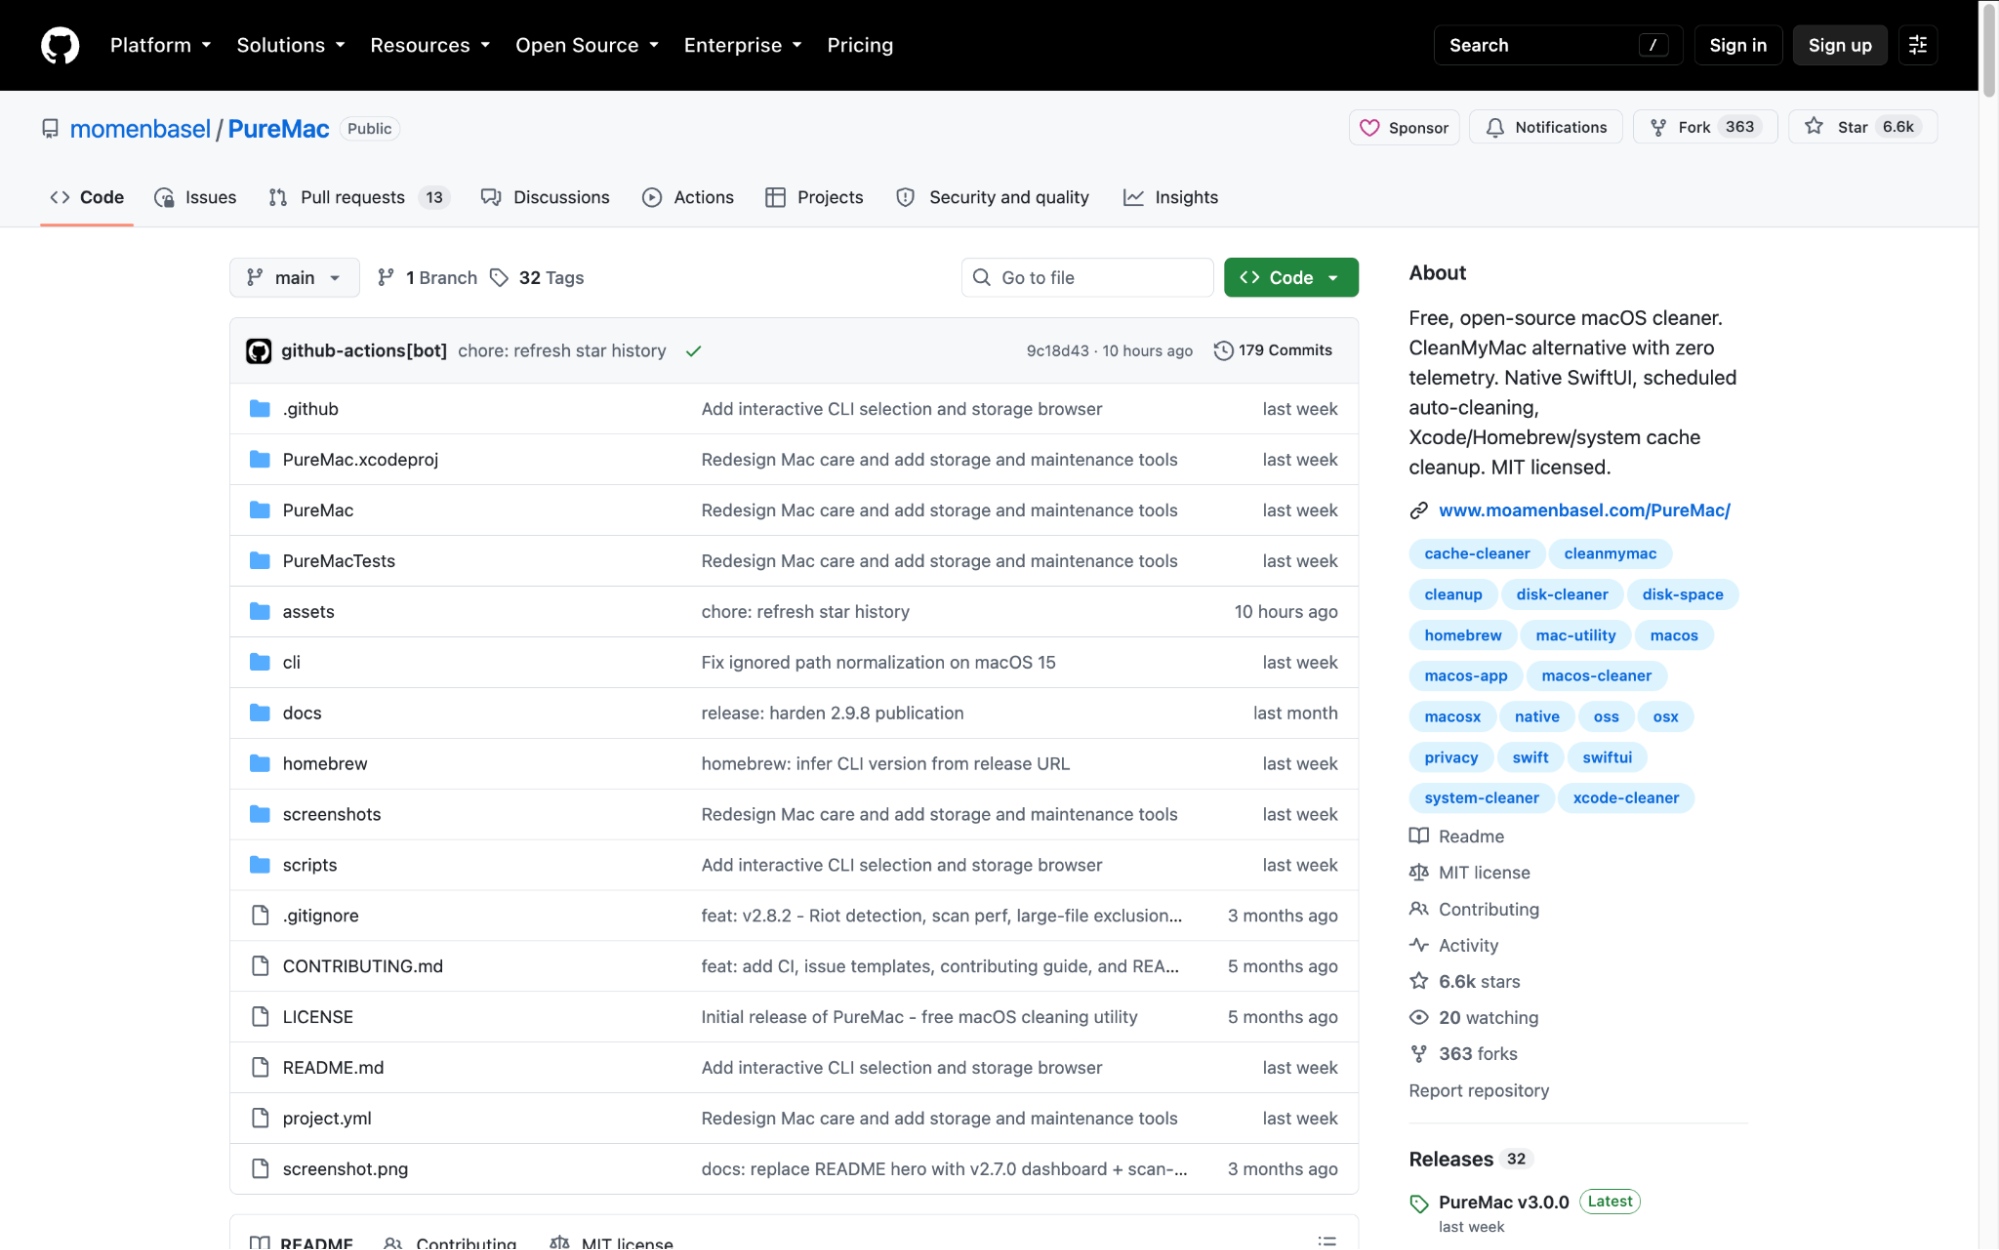The height and width of the screenshot is (1250, 1999).
Task: Open the Discussions tab
Action: (x=546, y=198)
